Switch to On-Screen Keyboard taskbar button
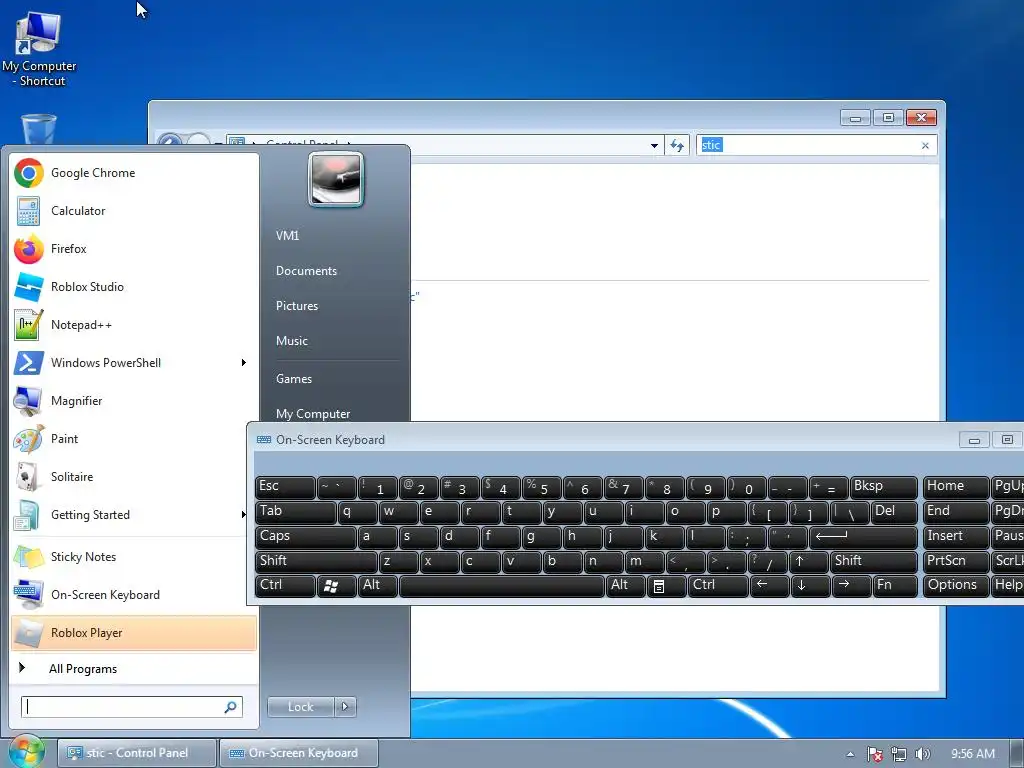Screen dimensions: 1024x768 pos(299,753)
